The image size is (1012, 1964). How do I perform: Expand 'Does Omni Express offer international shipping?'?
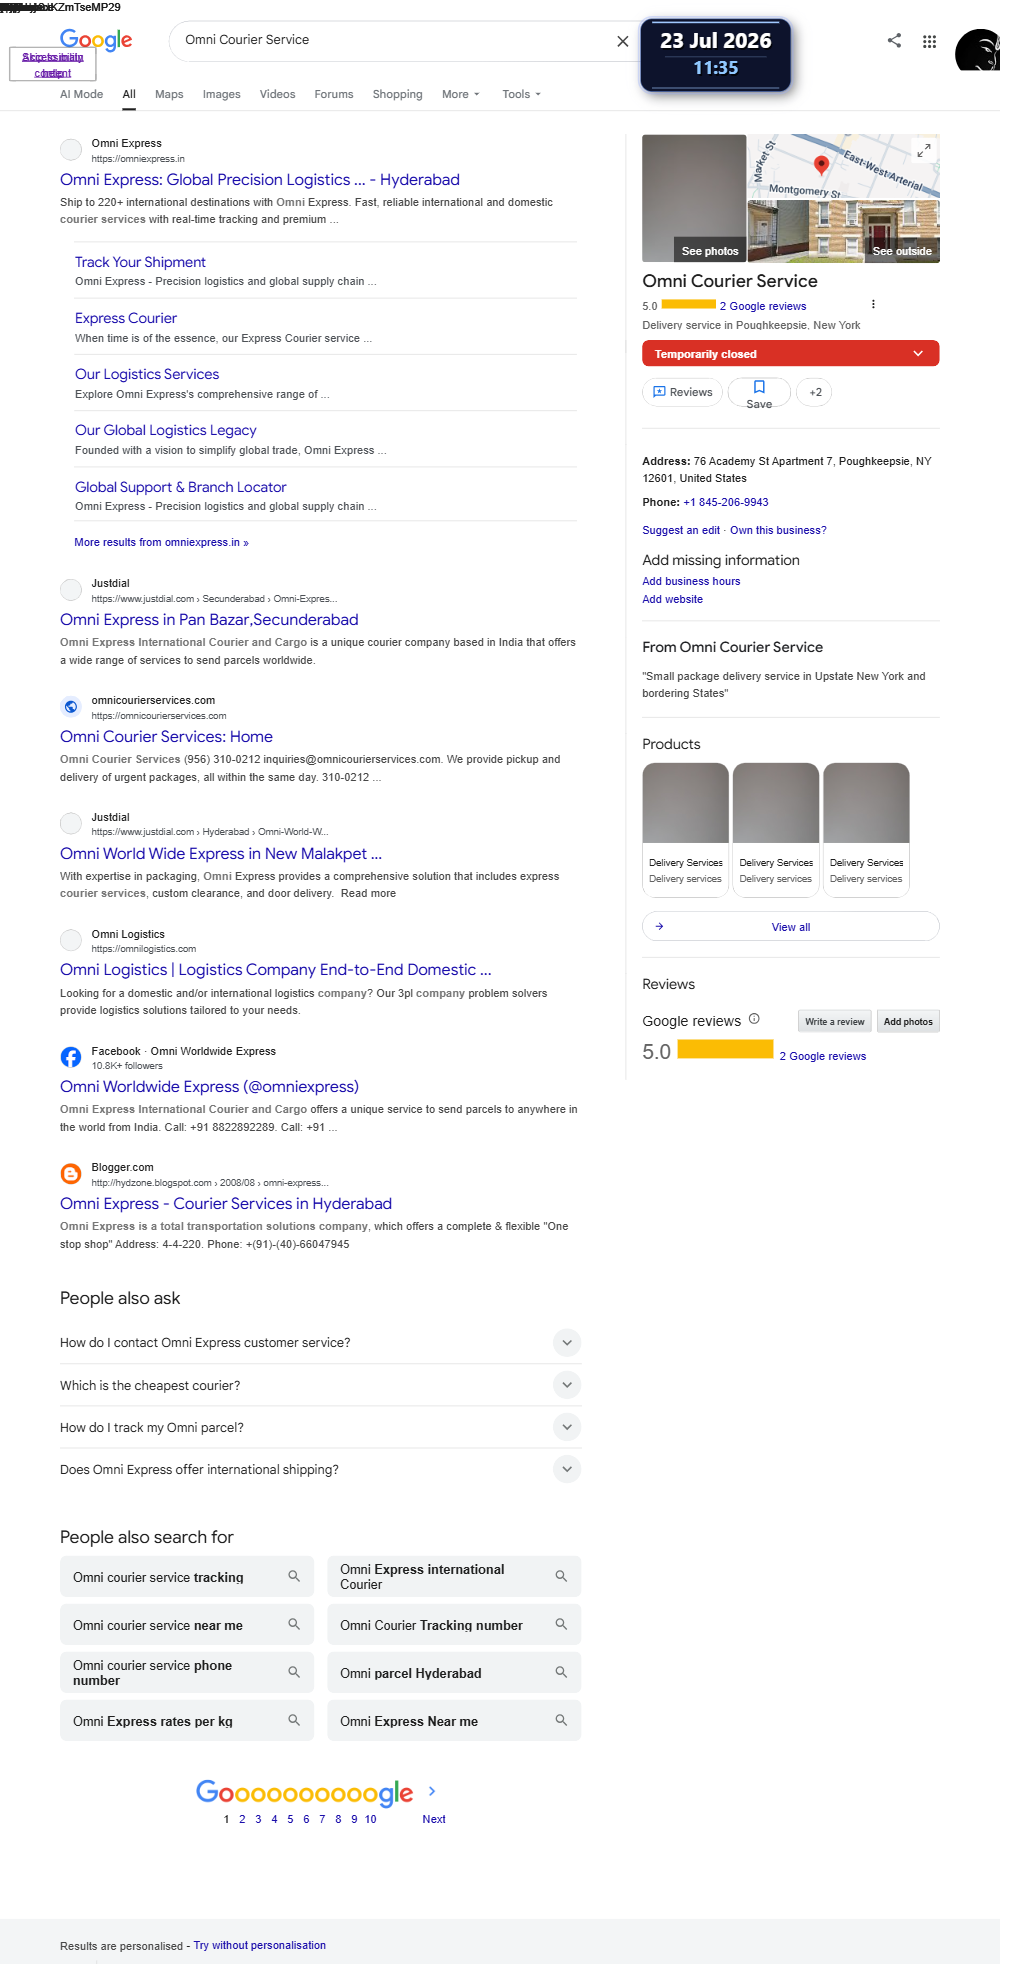click(567, 1469)
